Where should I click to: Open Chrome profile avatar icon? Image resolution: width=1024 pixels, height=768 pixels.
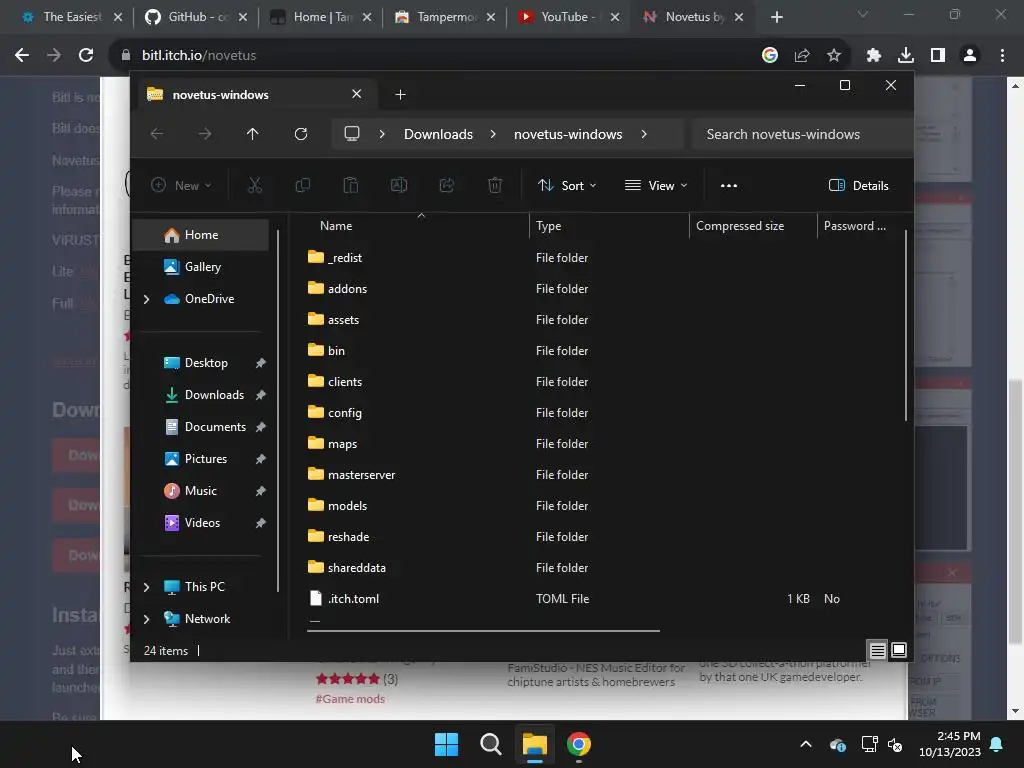click(x=970, y=56)
